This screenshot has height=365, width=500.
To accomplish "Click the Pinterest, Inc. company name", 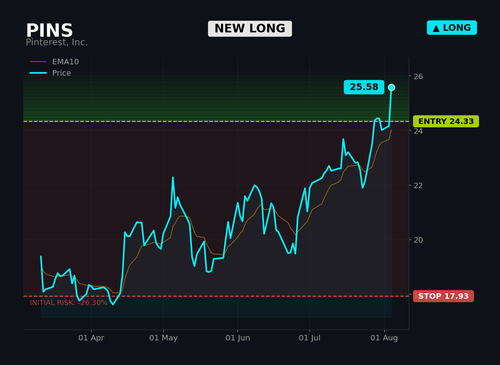I will click(57, 42).
